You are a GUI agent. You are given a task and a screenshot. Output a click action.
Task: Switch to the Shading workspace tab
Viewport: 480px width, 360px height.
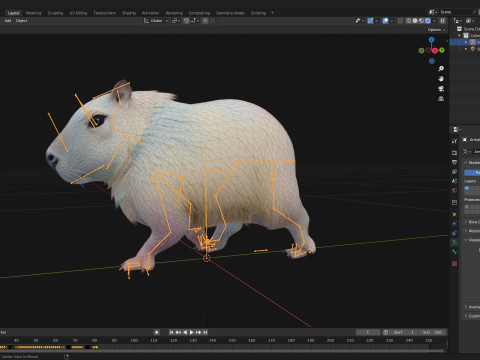[129, 13]
